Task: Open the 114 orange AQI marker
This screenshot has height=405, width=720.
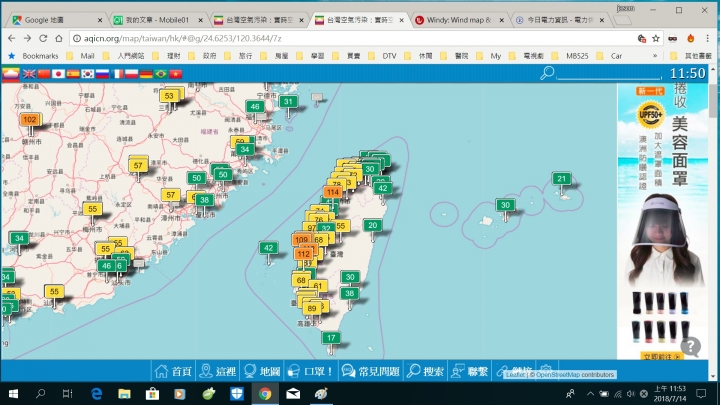Action: (x=333, y=192)
